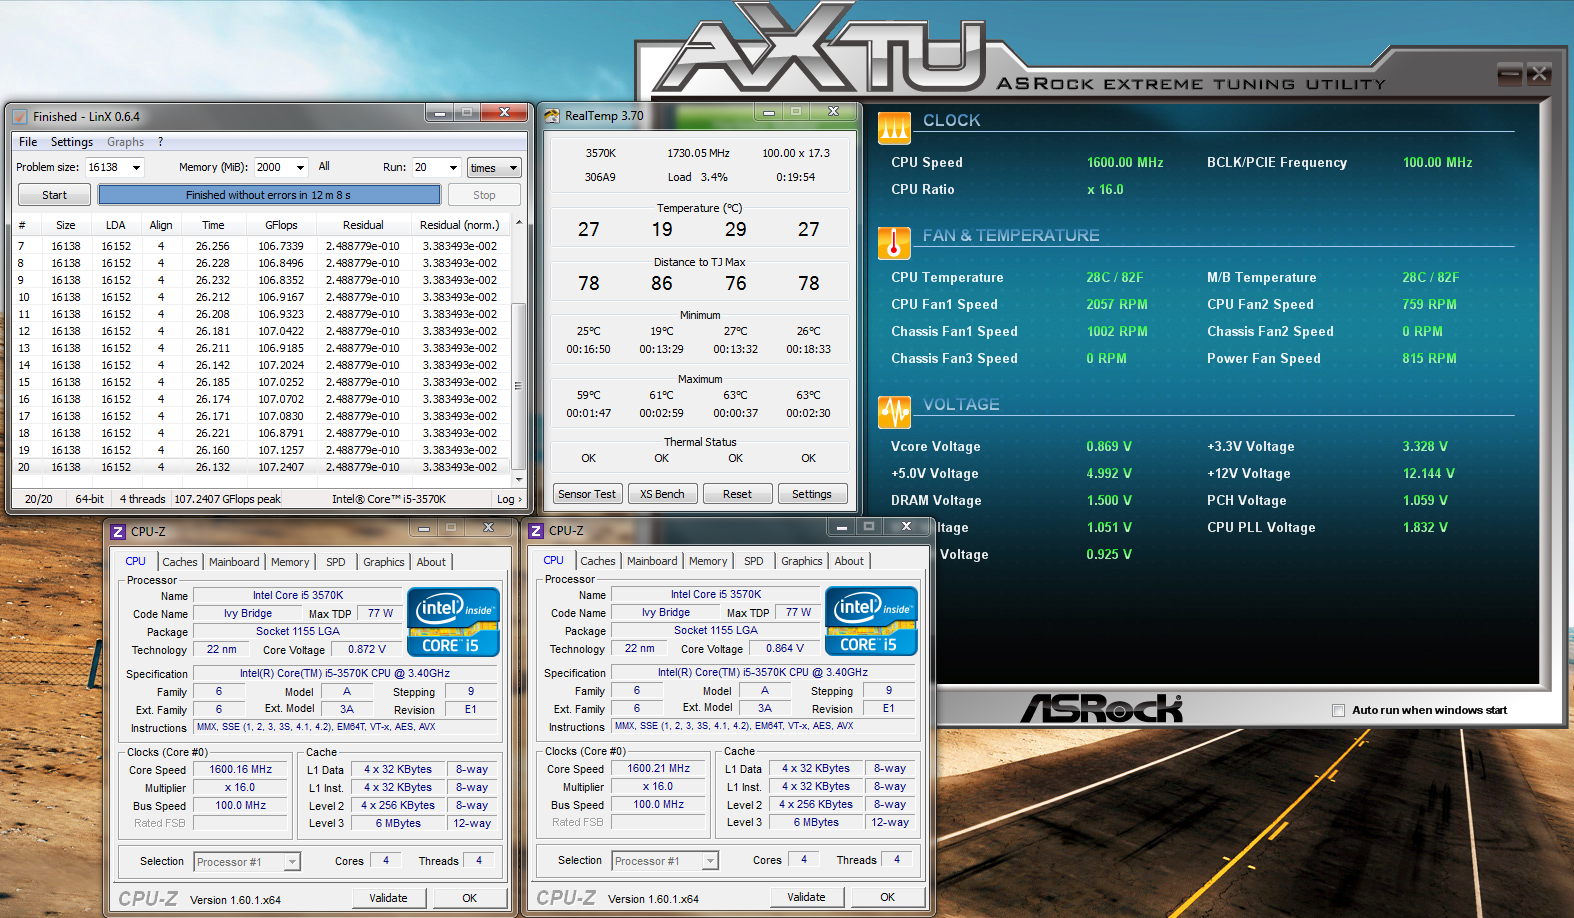Click the Residual (norm.) column header in LinX

point(459,225)
